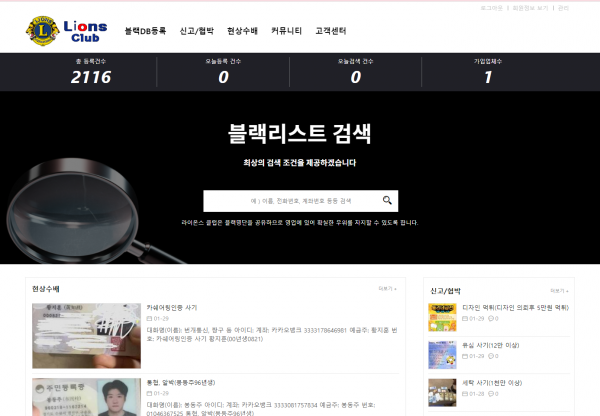The width and height of the screenshot is (600, 416).
Task: Click the Lions Club logo
Action: pos(65,30)
